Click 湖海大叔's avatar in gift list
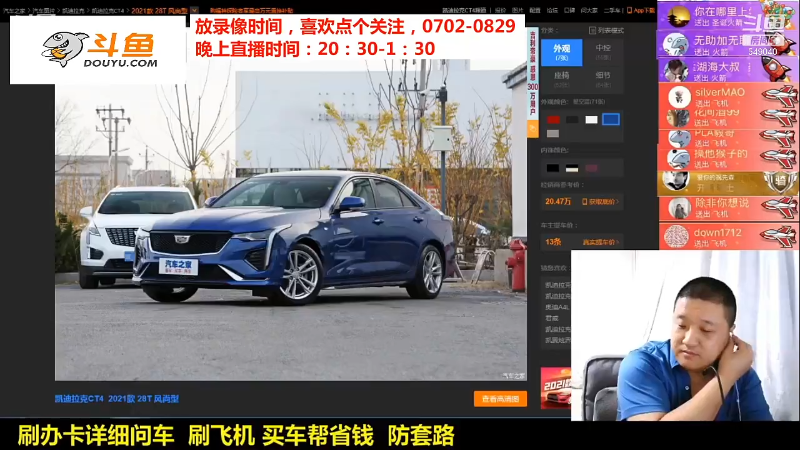Screen dimensions: 800x450 point(677,70)
